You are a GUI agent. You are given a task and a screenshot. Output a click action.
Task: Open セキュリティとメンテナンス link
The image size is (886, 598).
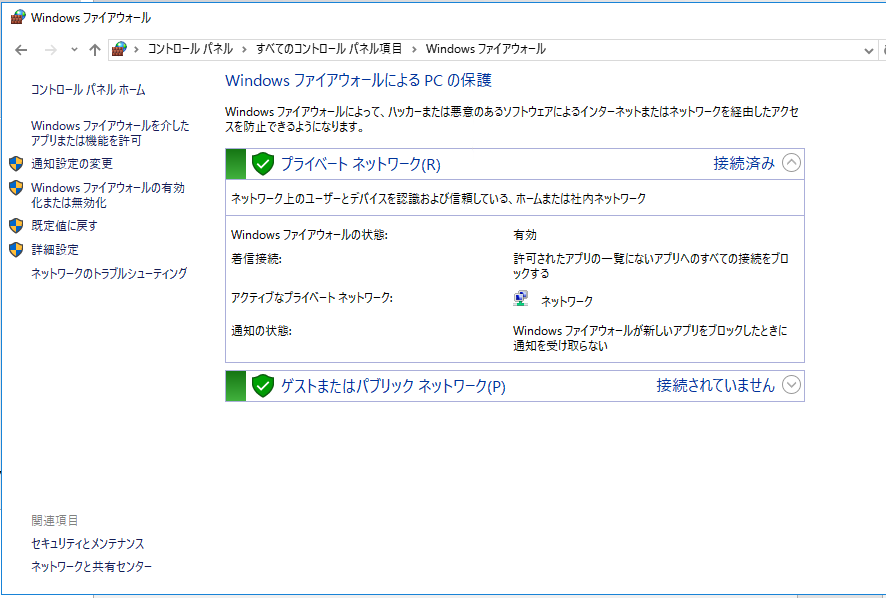tap(88, 544)
